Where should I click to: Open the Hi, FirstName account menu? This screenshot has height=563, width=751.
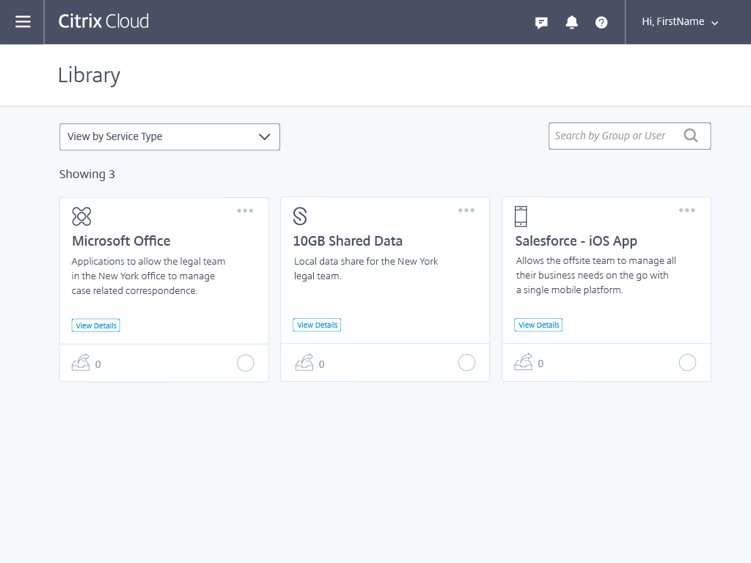(680, 22)
